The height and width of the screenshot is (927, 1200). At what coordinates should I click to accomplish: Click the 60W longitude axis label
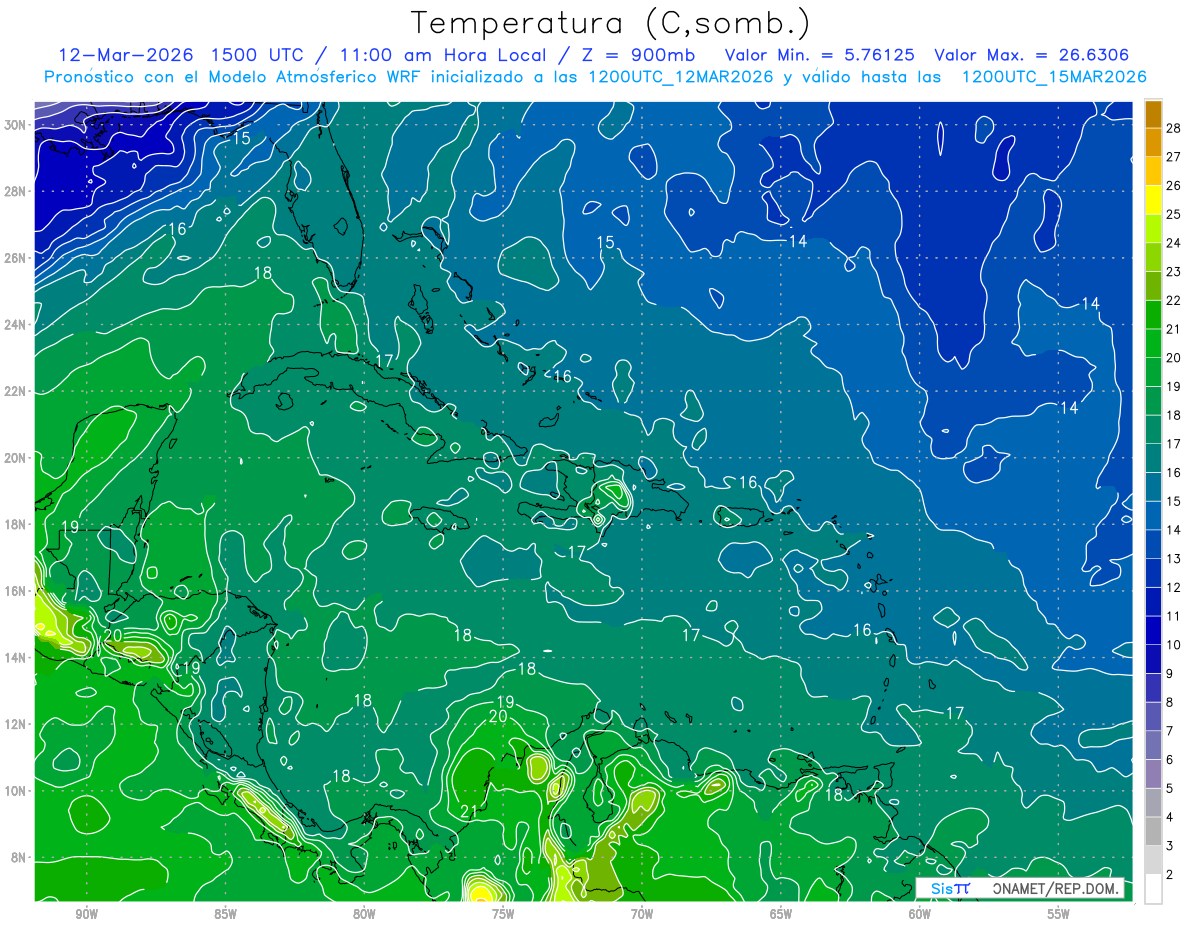pyautogui.click(x=920, y=914)
